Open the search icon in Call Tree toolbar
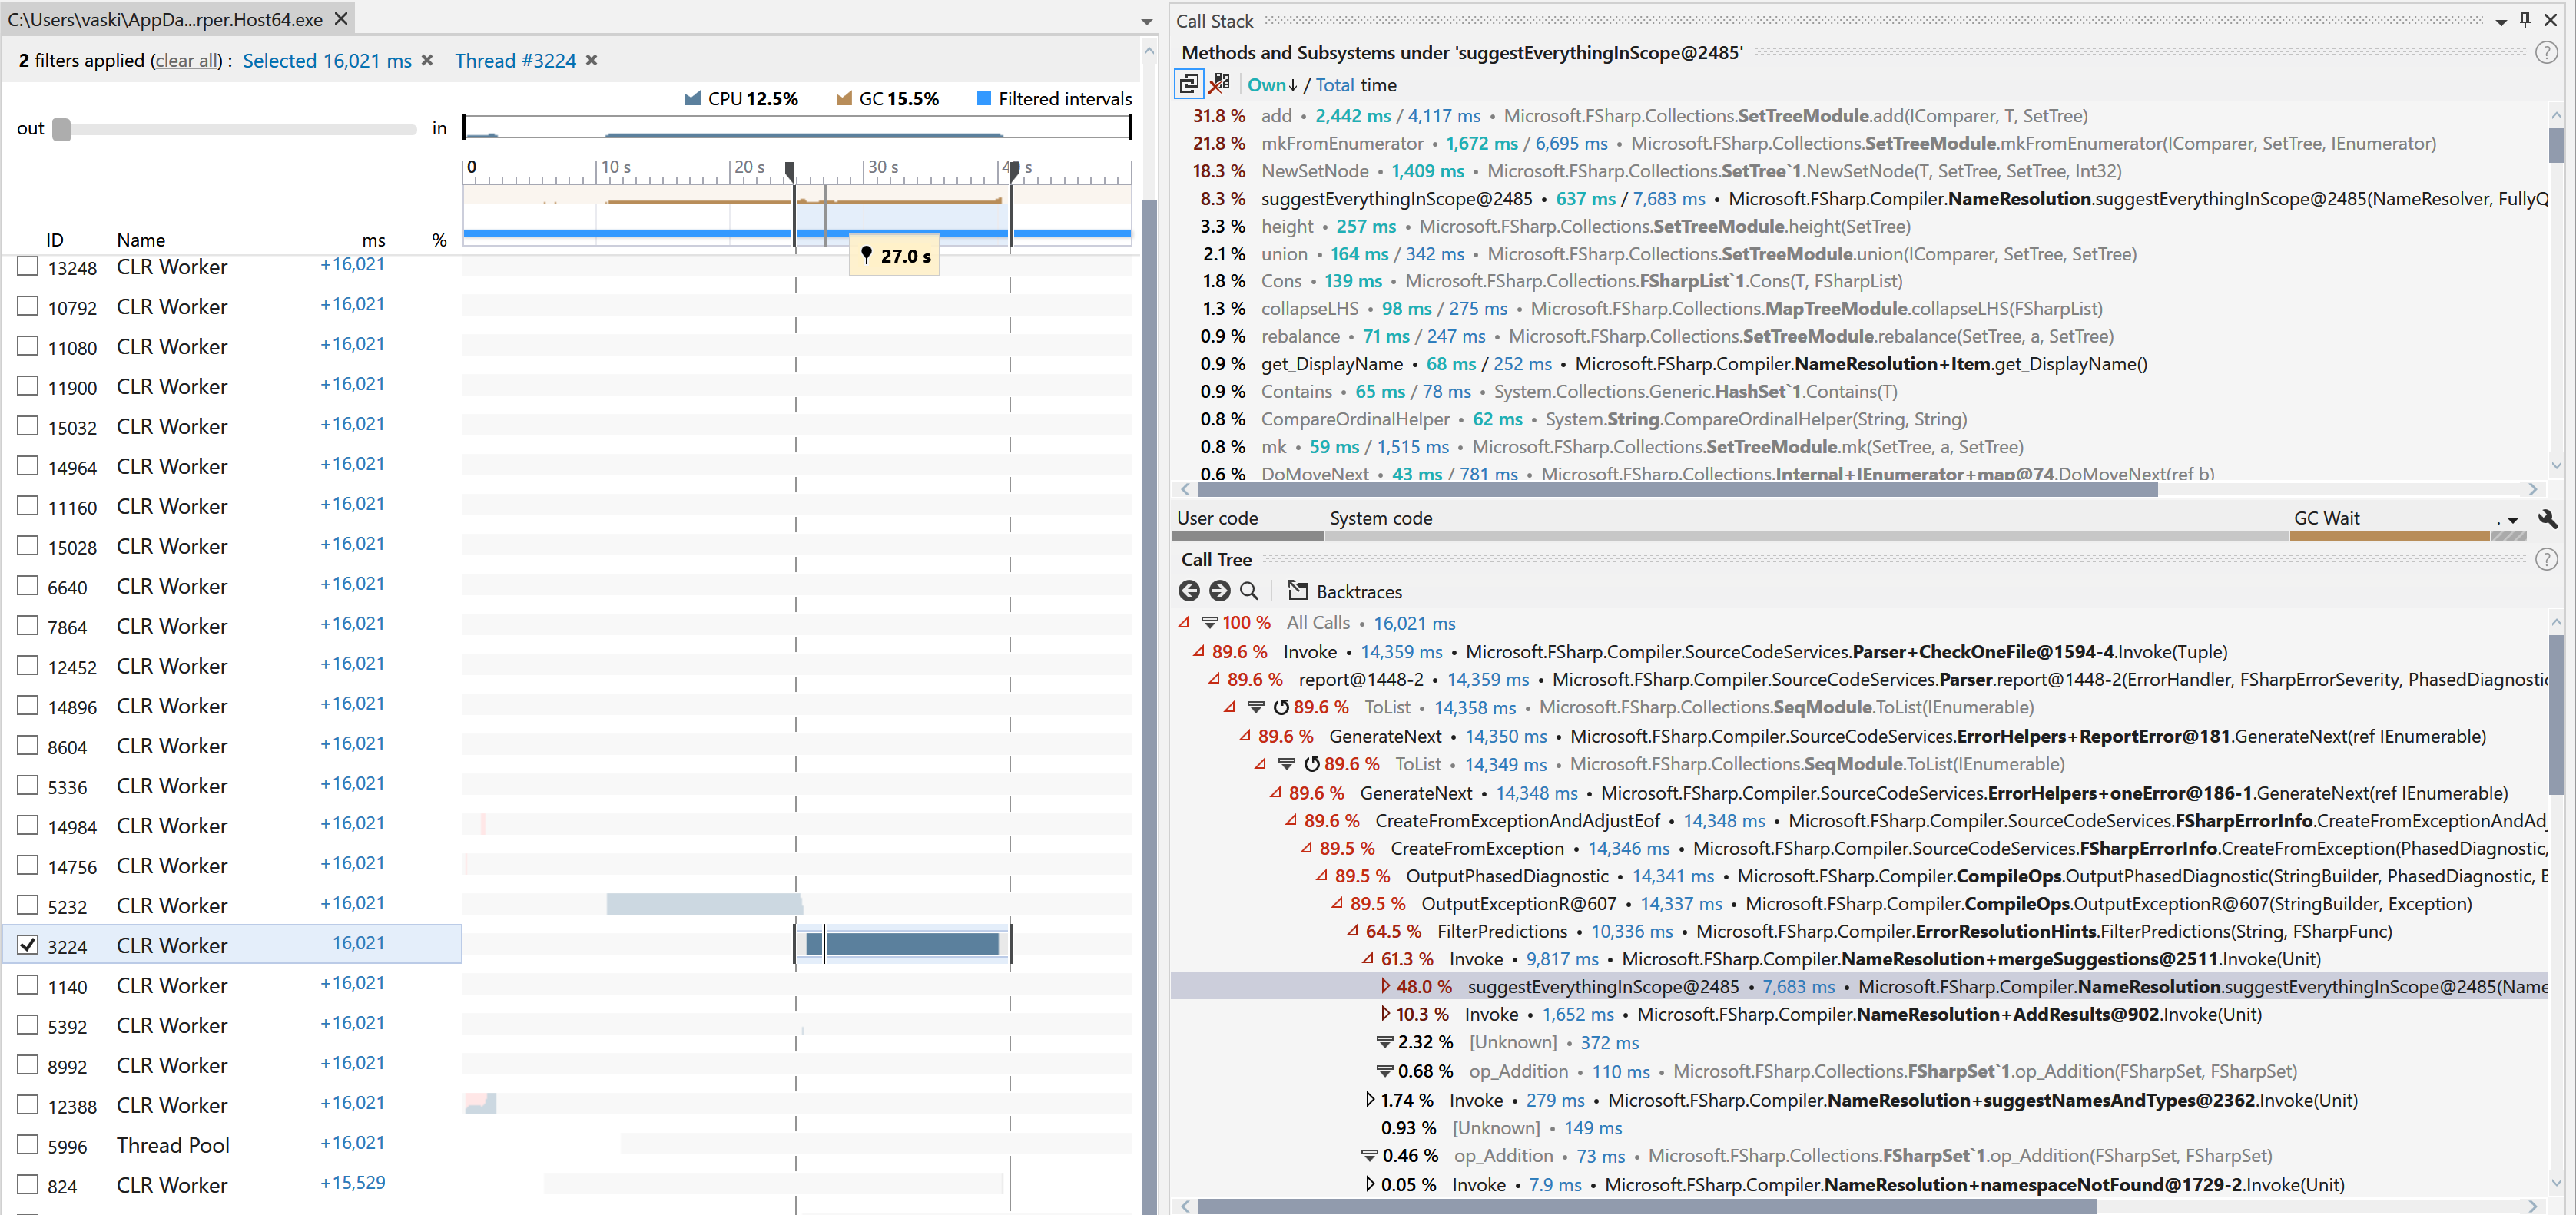Viewport: 2576px width, 1215px height. point(1249,591)
